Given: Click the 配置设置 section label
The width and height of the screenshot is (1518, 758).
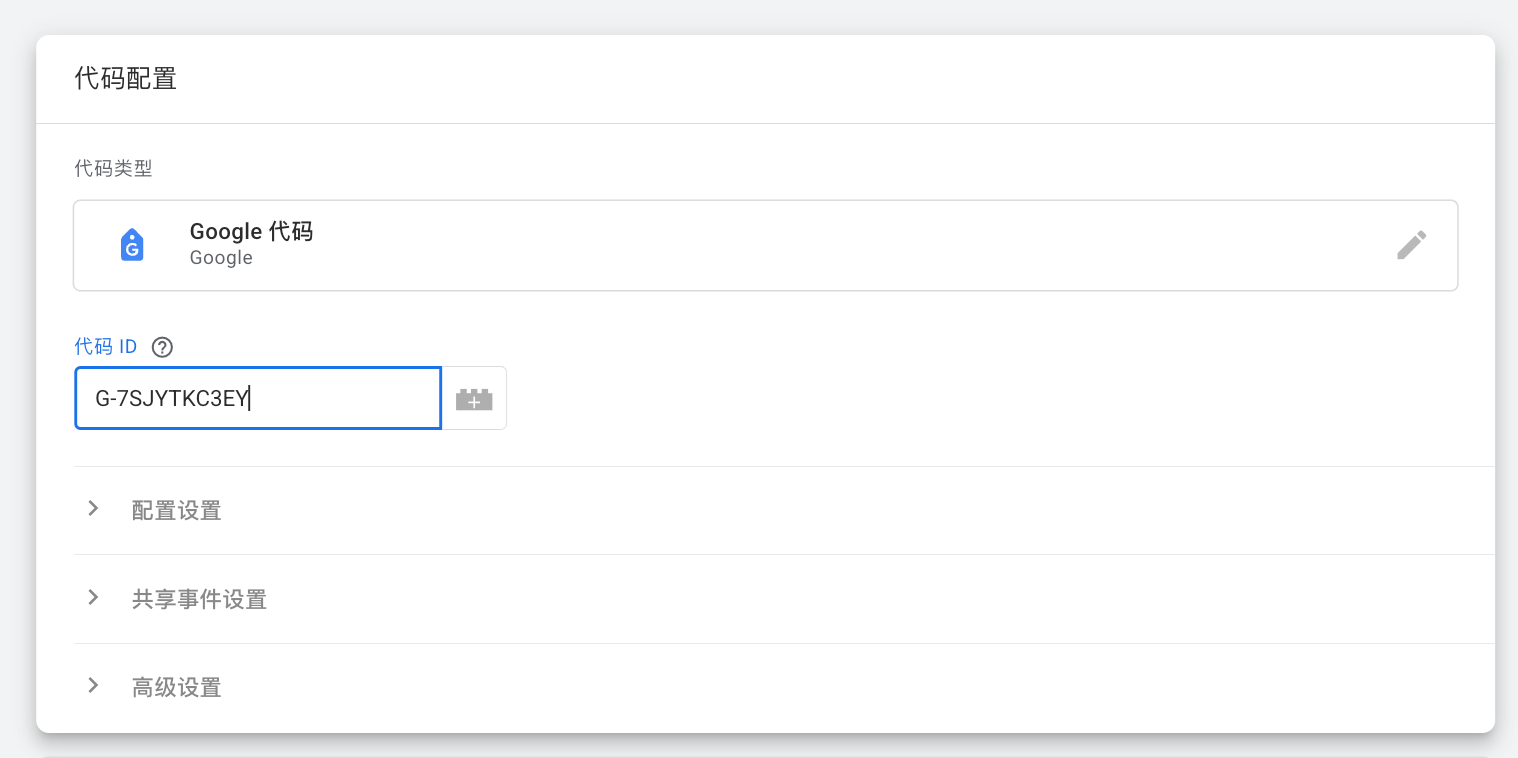Looking at the screenshot, I should (176, 511).
